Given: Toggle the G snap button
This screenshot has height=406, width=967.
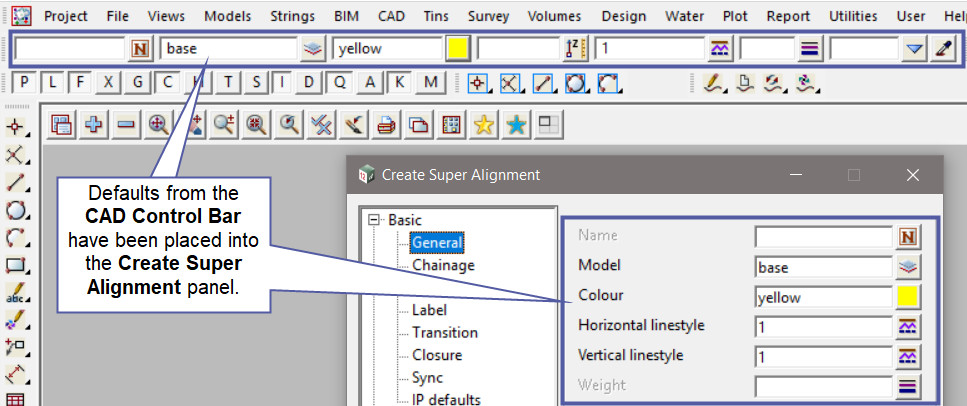Looking at the screenshot, I should 139,83.
